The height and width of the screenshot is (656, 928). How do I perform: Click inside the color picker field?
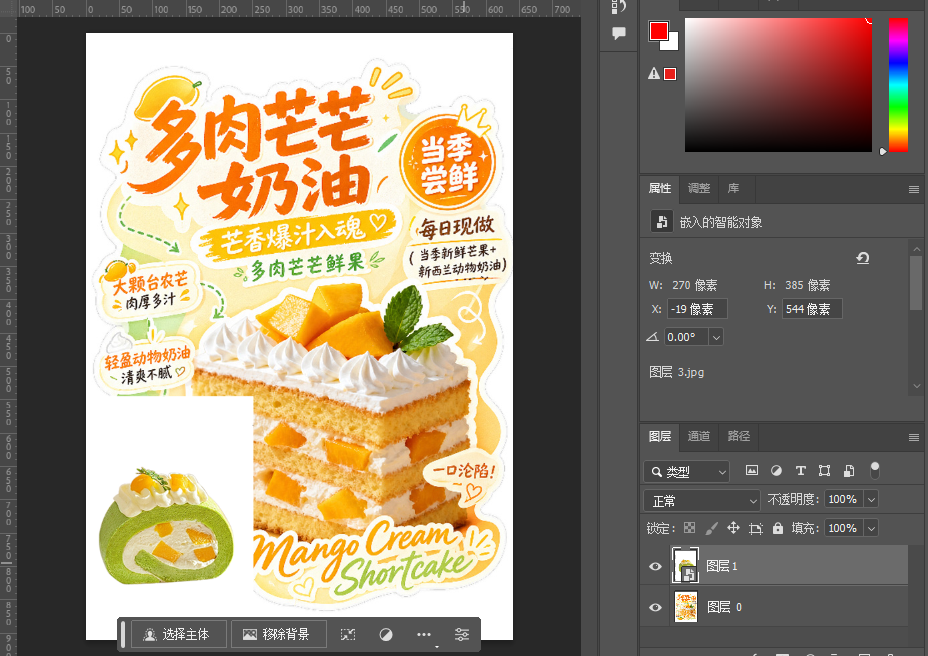[x=778, y=85]
